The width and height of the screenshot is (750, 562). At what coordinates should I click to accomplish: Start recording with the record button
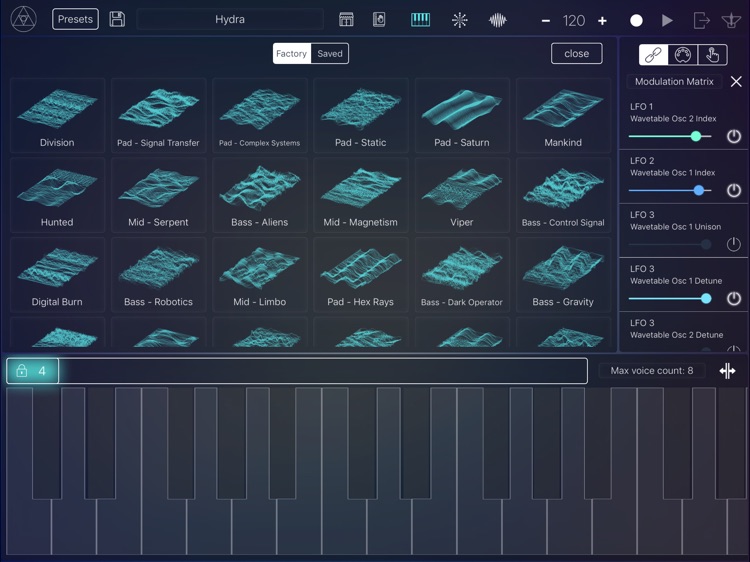[636, 21]
